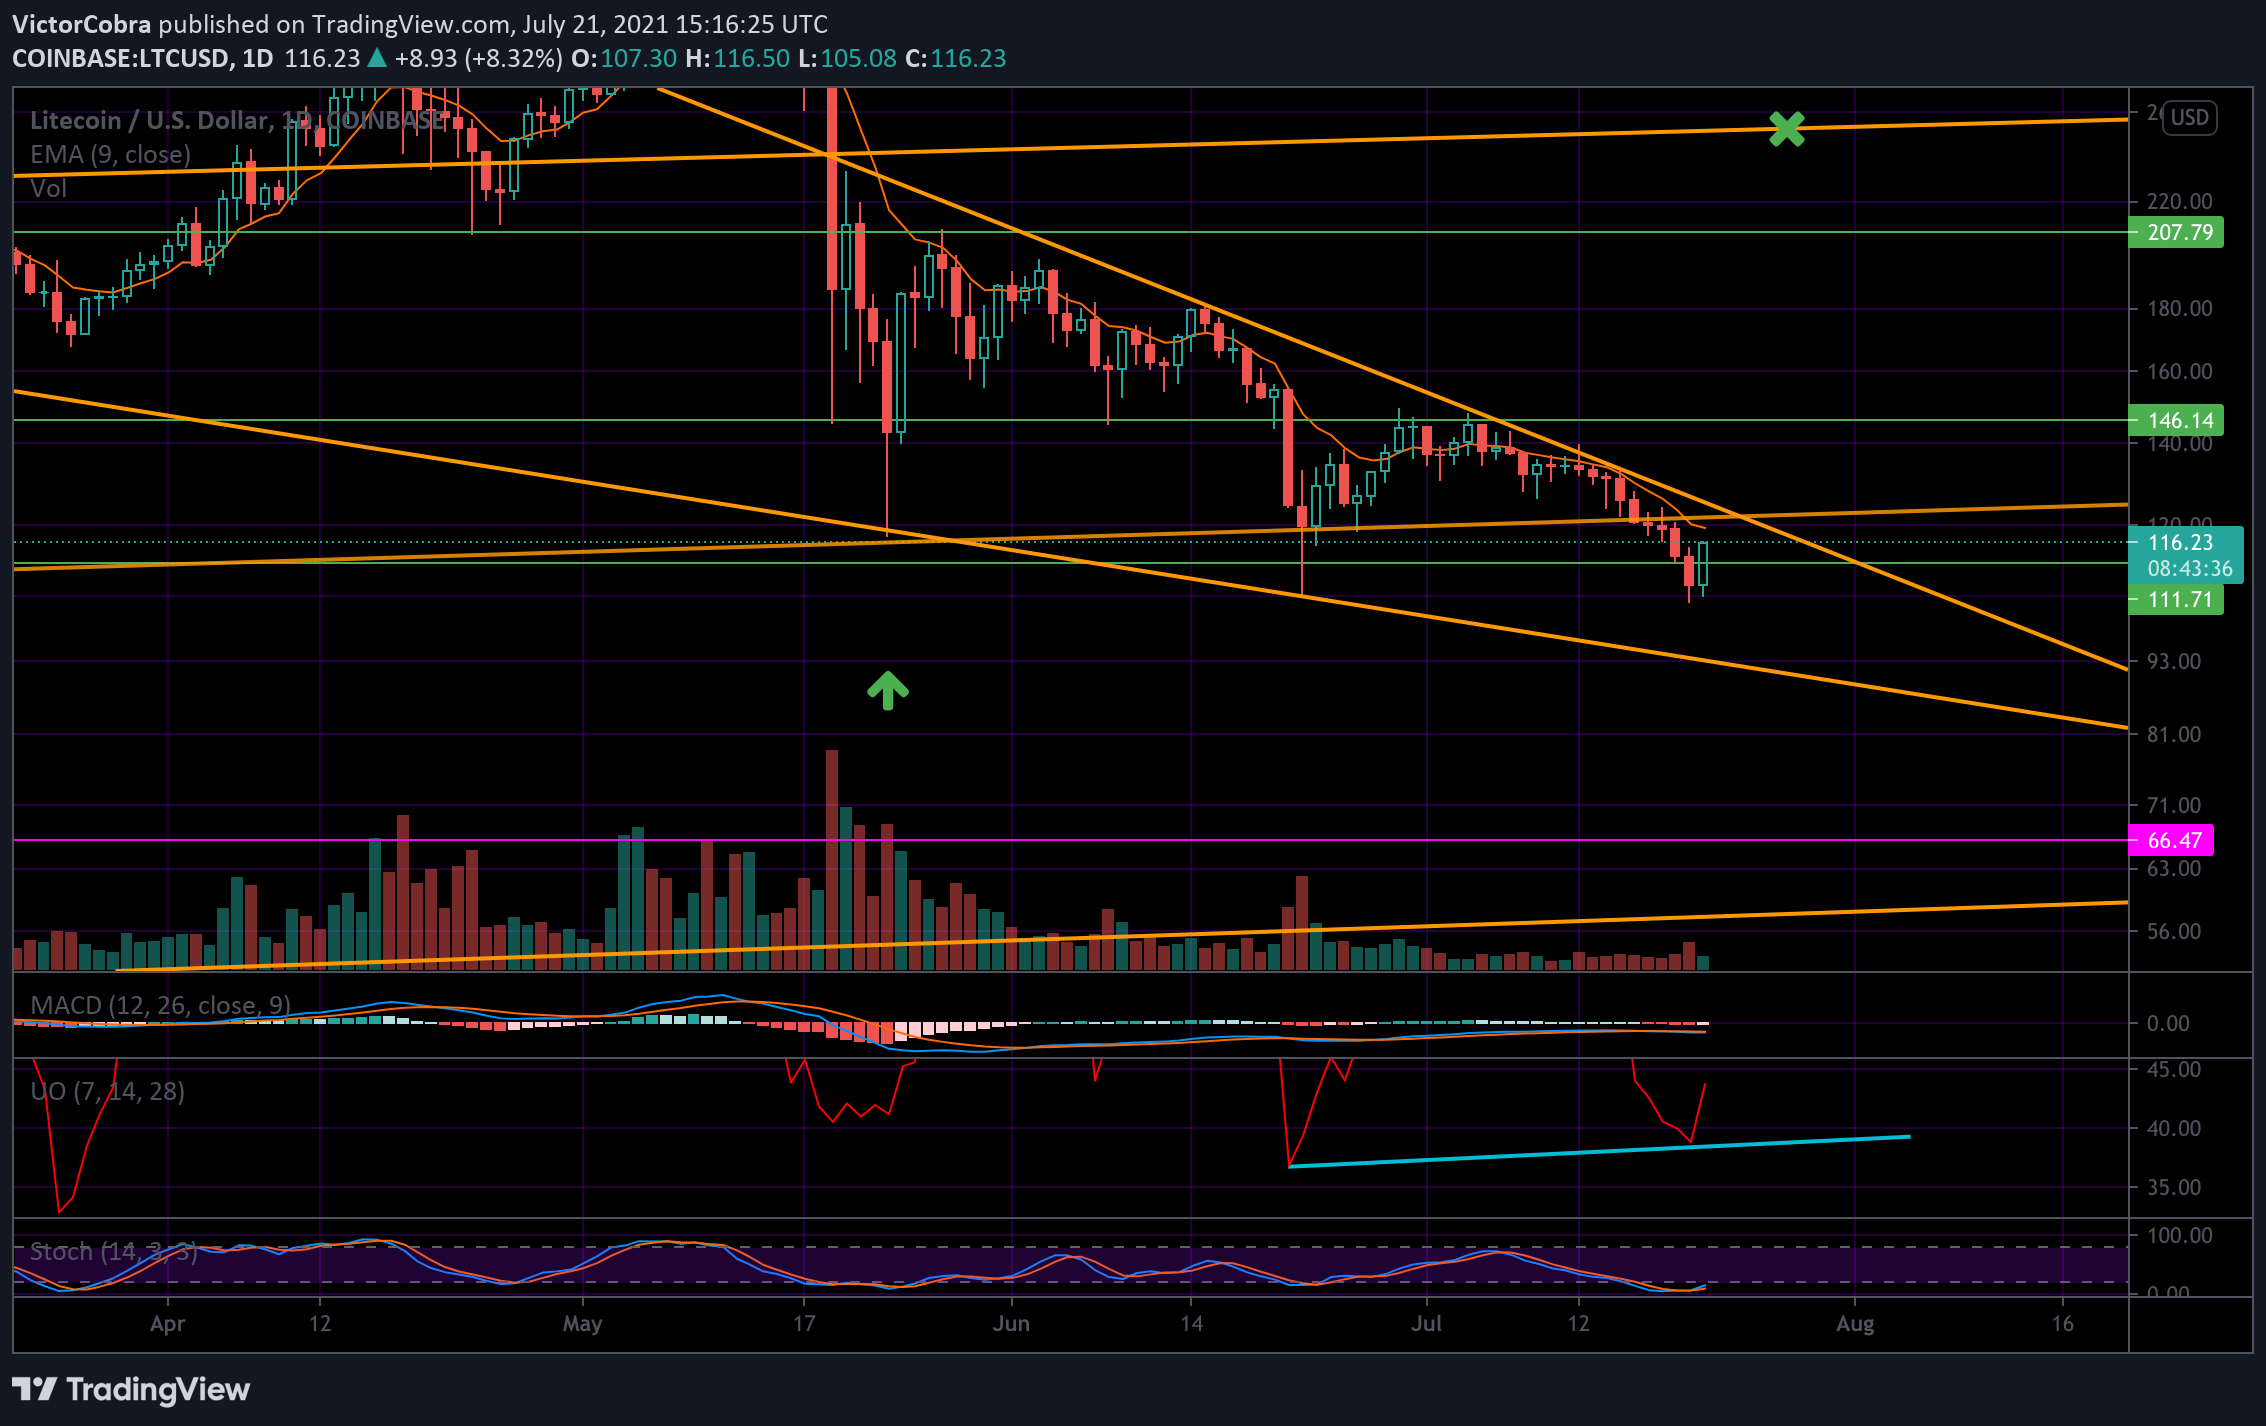Click the 180.00 price axis label

[x=2180, y=308]
